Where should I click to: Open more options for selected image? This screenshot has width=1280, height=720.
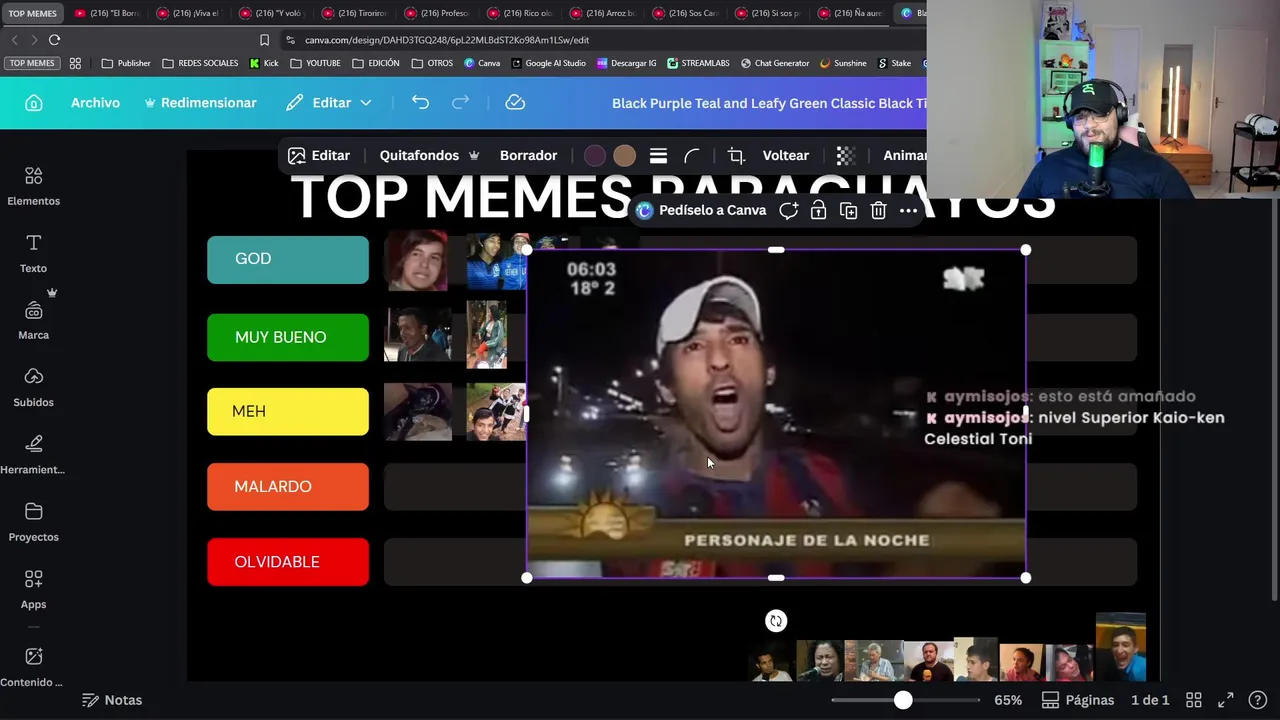tap(908, 210)
